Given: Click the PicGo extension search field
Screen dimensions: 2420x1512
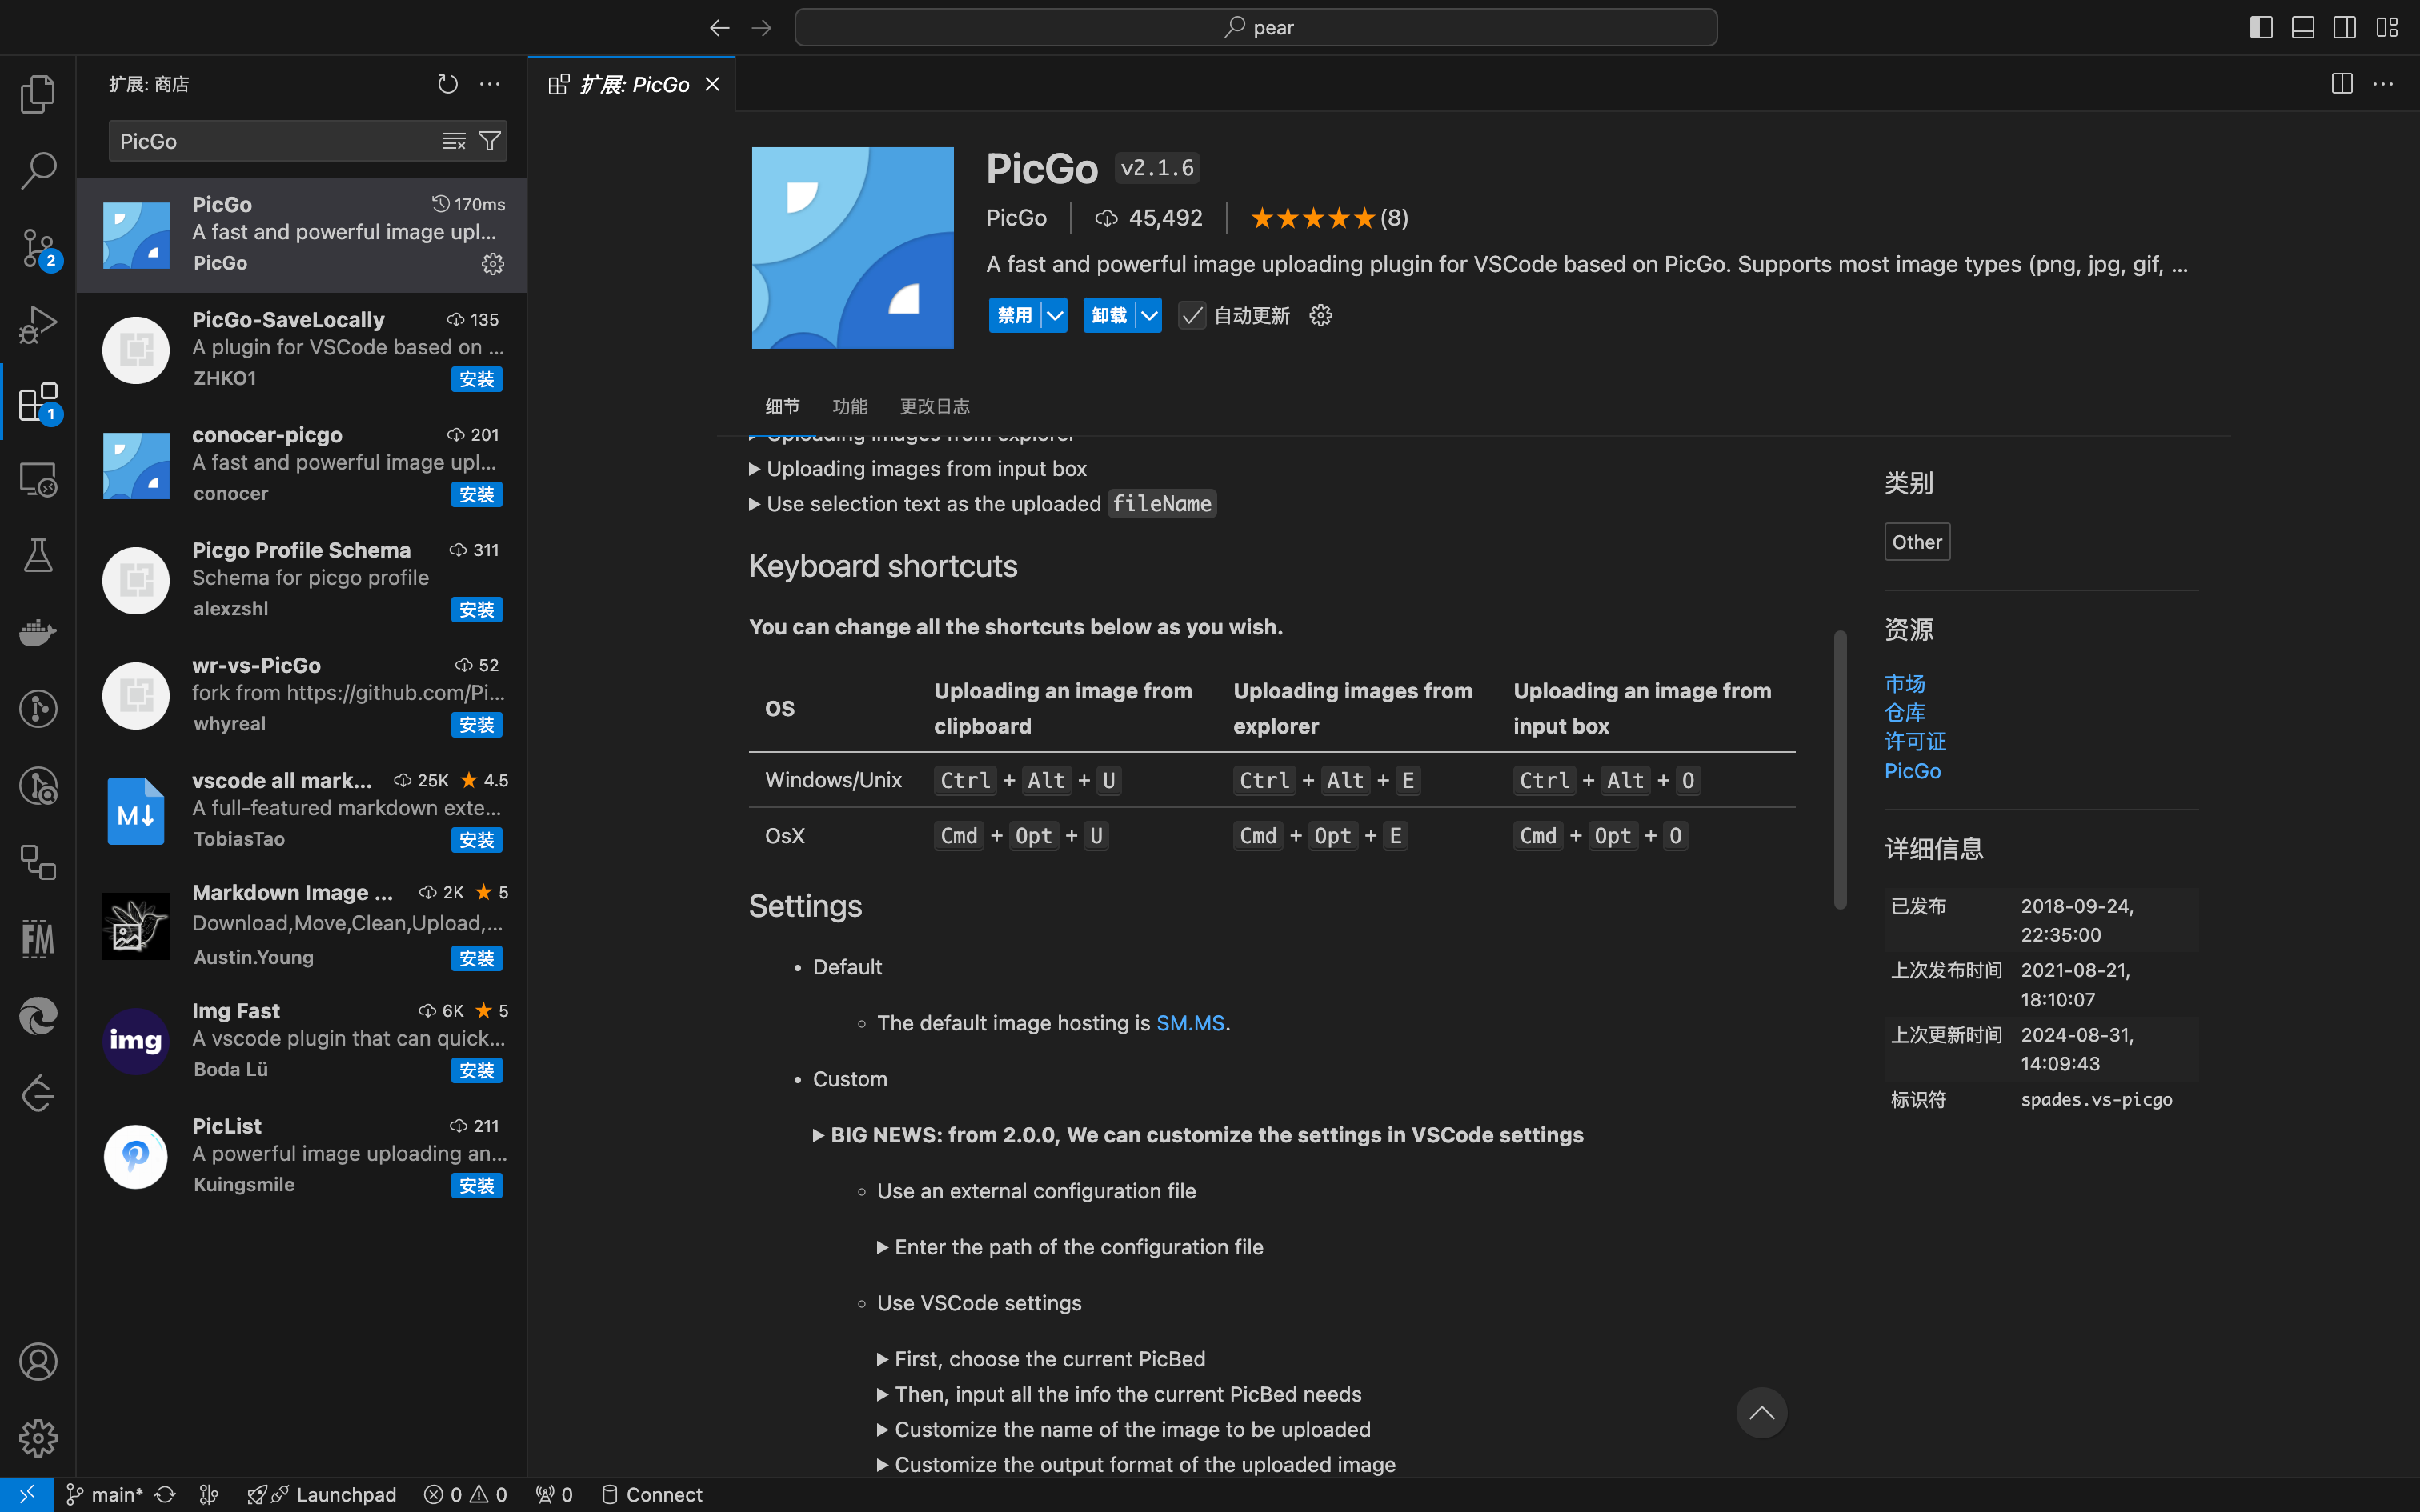Looking at the screenshot, I should pyautogui.click(x=270, y=141).
